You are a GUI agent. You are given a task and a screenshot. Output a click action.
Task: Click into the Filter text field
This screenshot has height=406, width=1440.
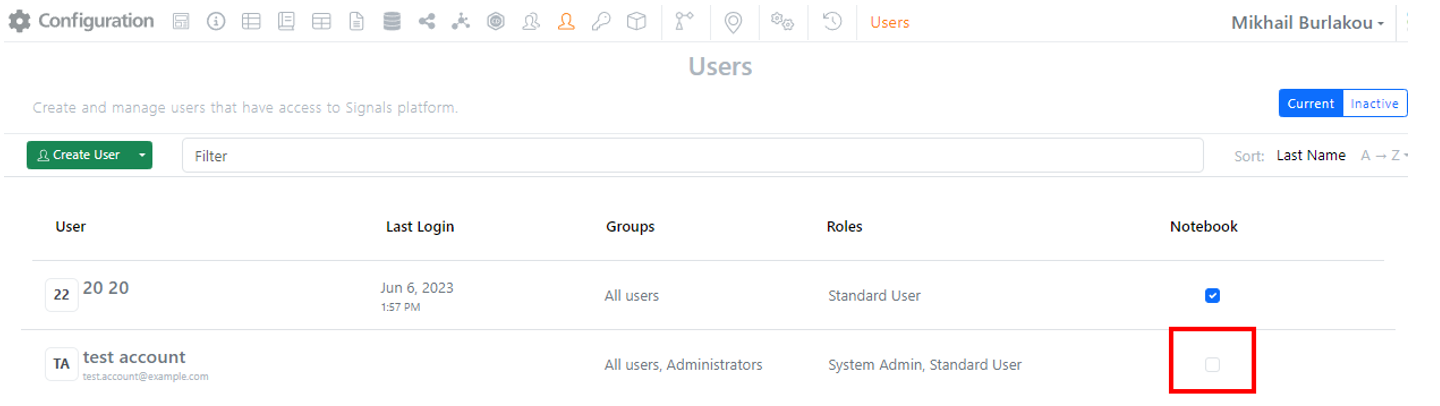pyautogui.click(x=692, y=155)
